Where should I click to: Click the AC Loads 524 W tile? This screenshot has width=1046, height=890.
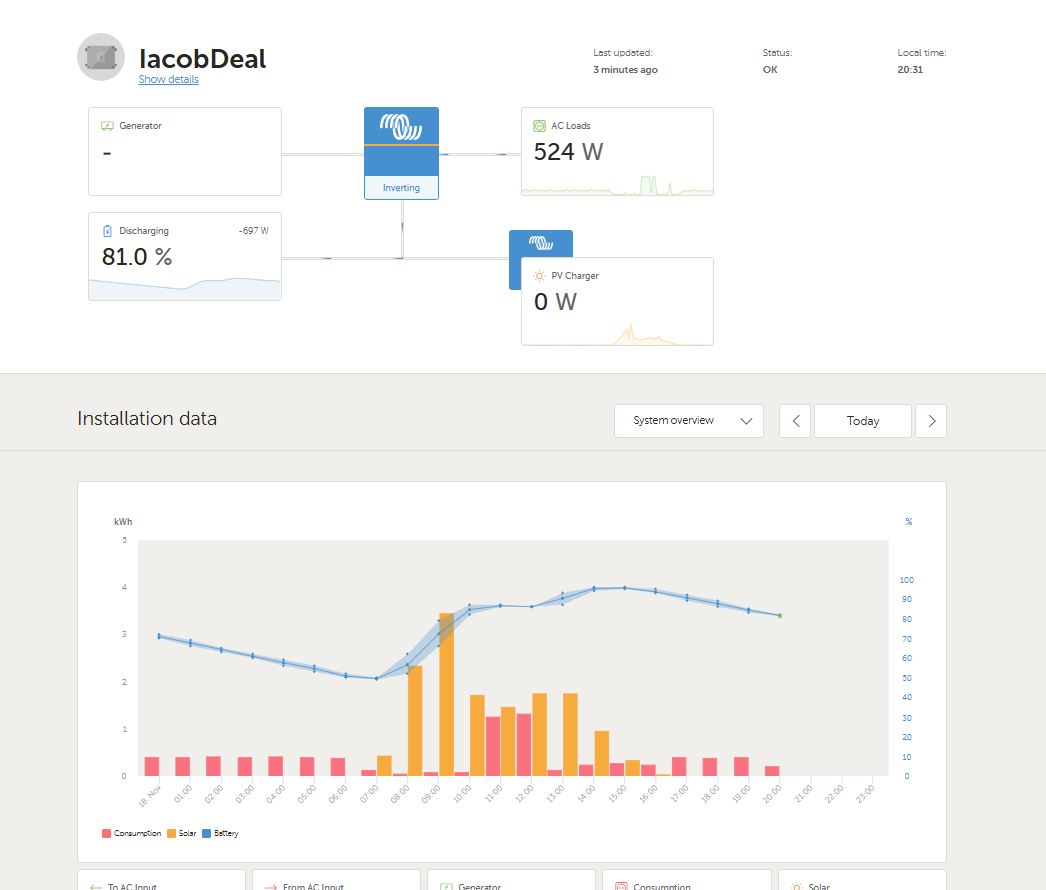(617, 152)
